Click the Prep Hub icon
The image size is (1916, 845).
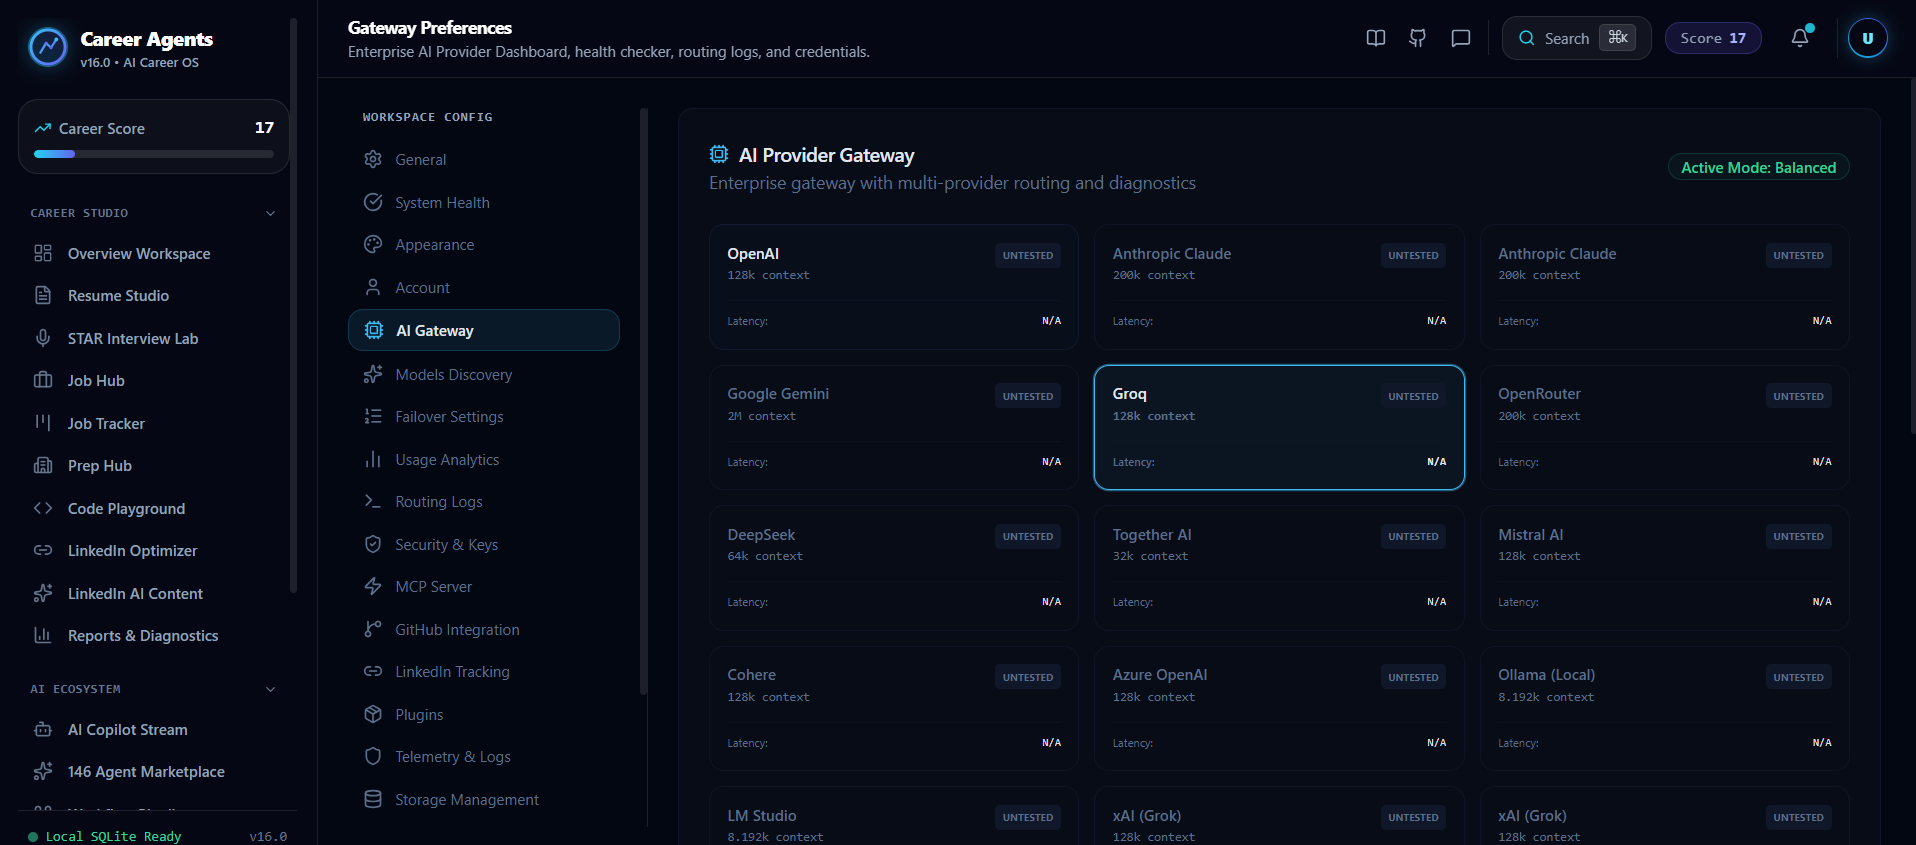point(43,465)
